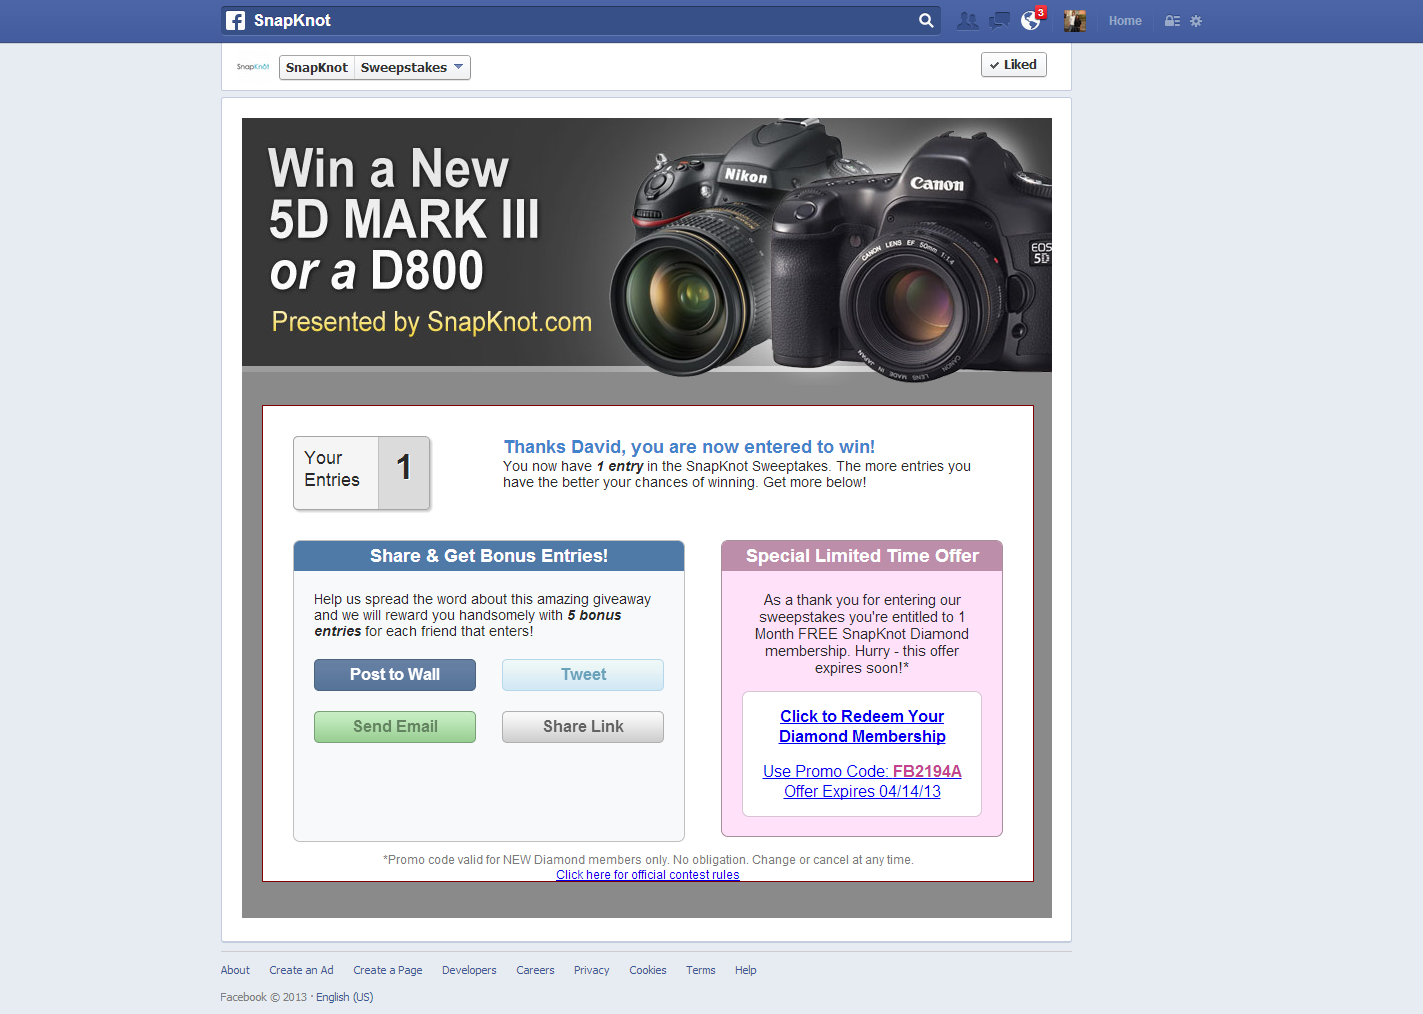Viewport: 1423px width, 1014px height.
Task: Open the Cookies footer link
Action: 648,970
